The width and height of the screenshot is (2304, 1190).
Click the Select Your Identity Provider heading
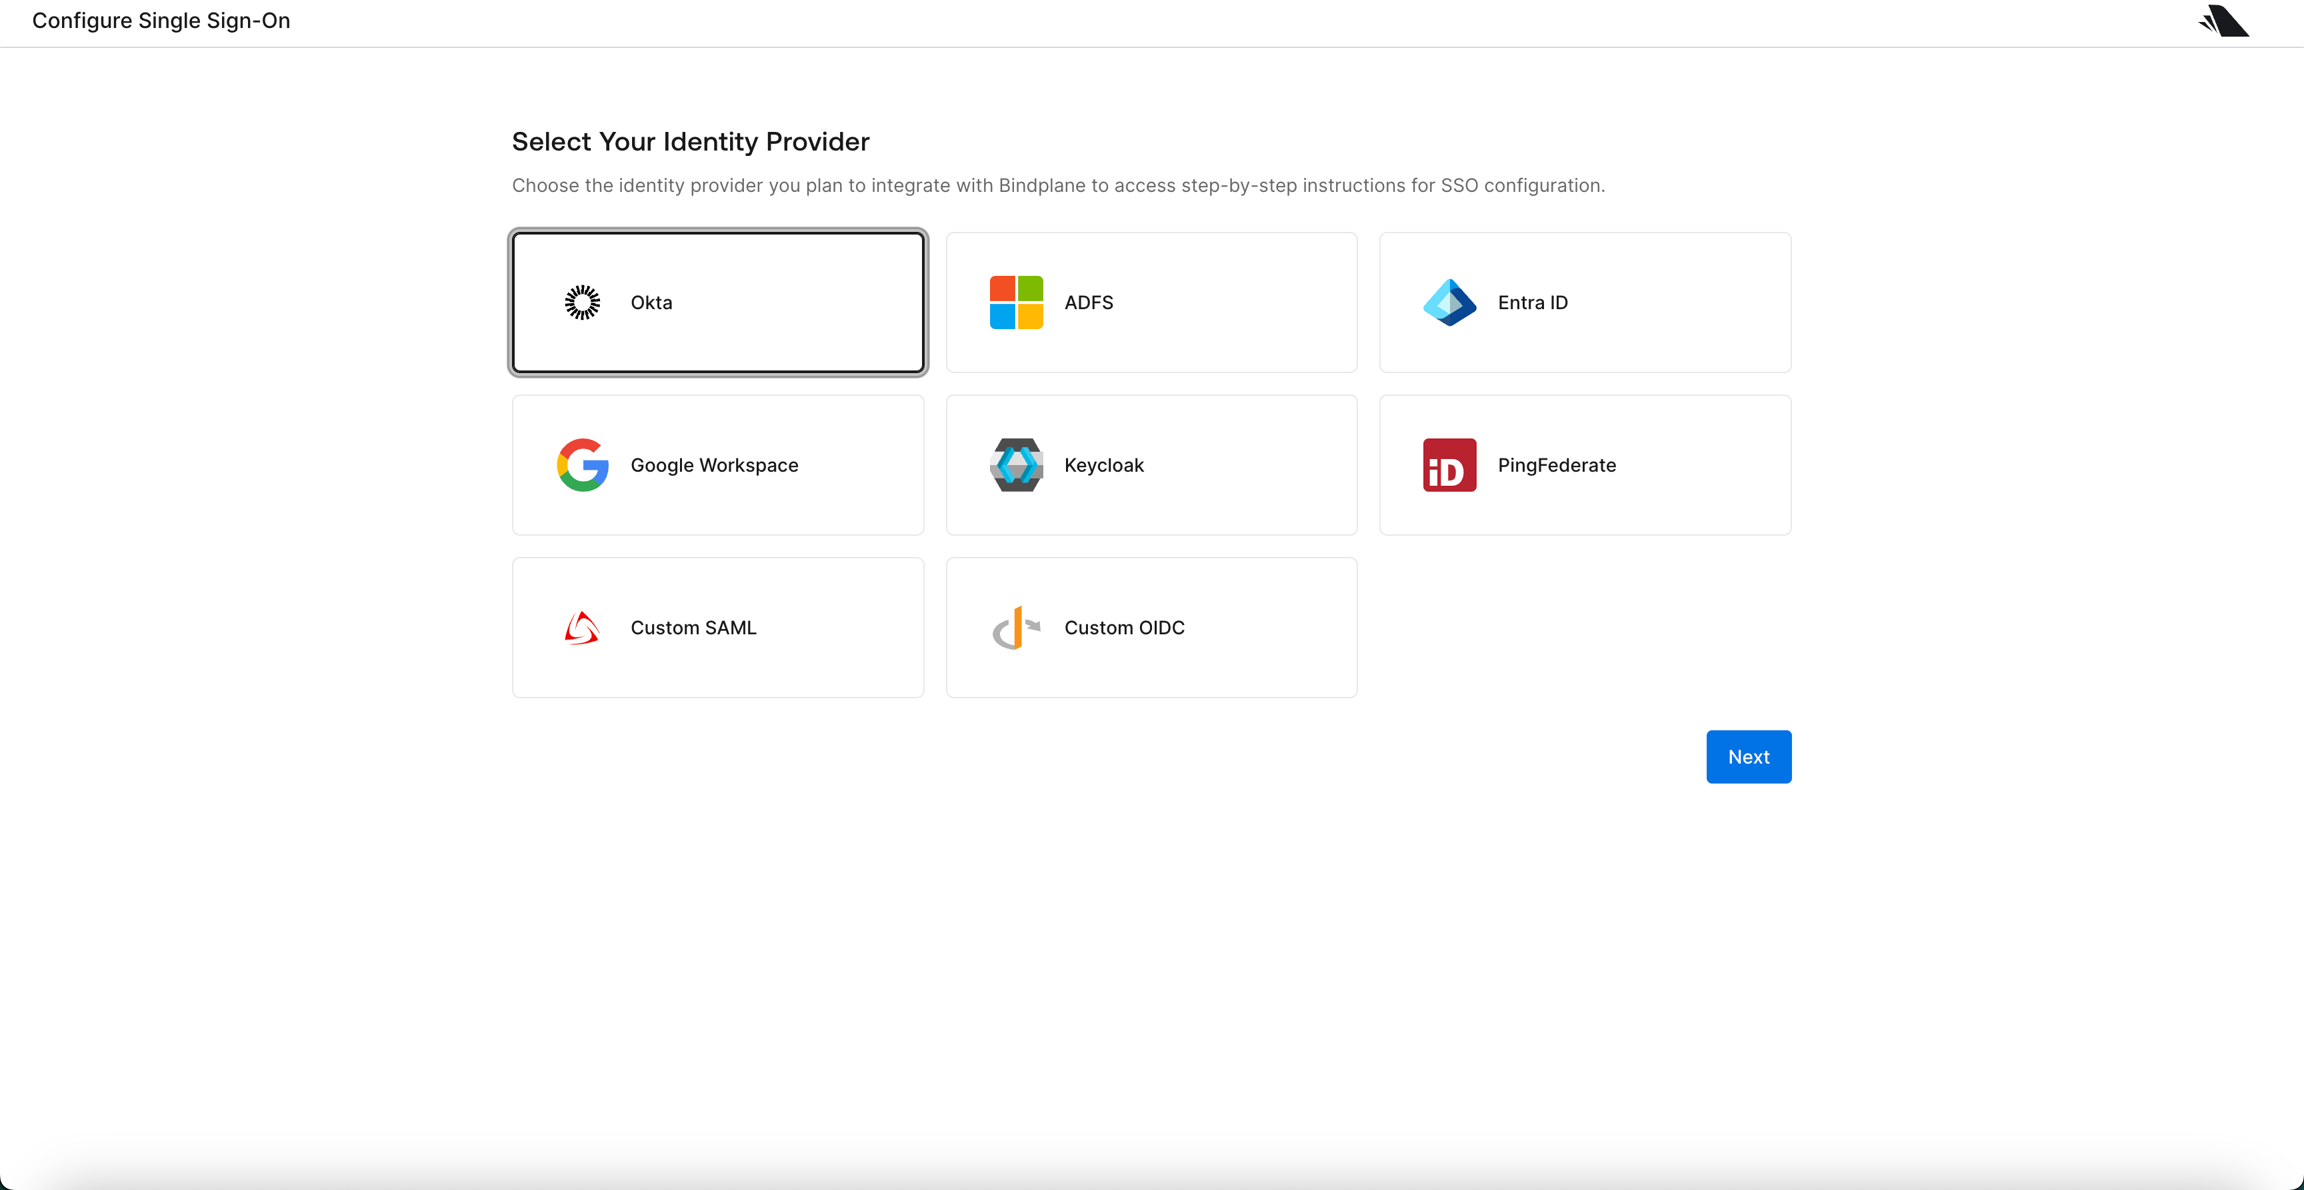(690, 141)
